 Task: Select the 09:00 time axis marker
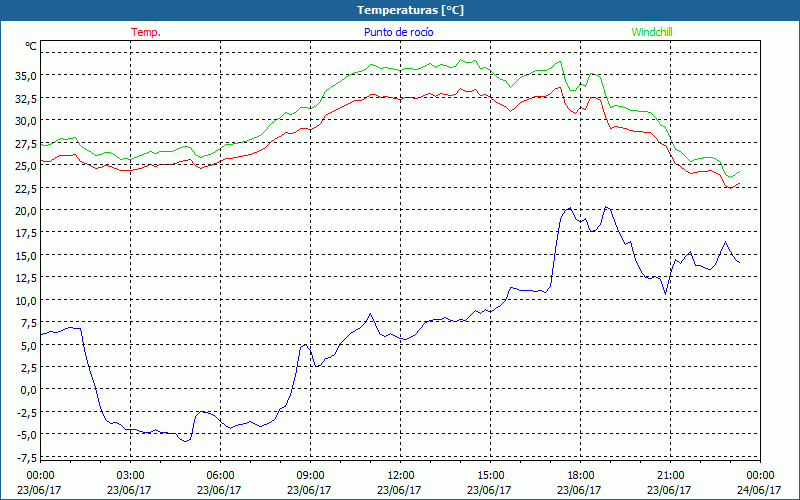pyautogui.click(x=310, y=475)
